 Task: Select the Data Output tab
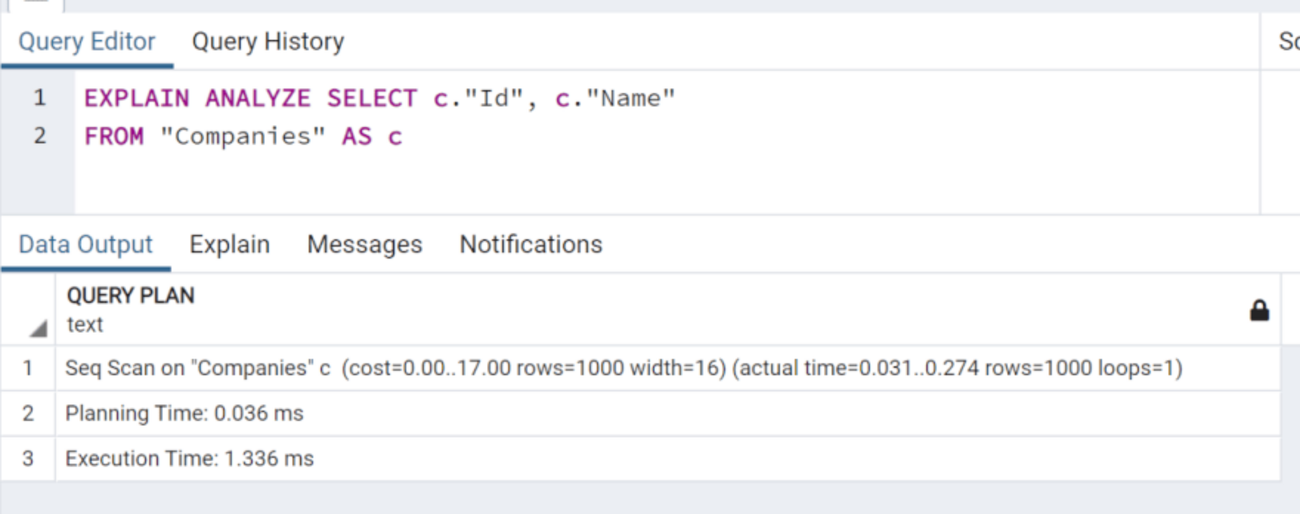[86, 245]
